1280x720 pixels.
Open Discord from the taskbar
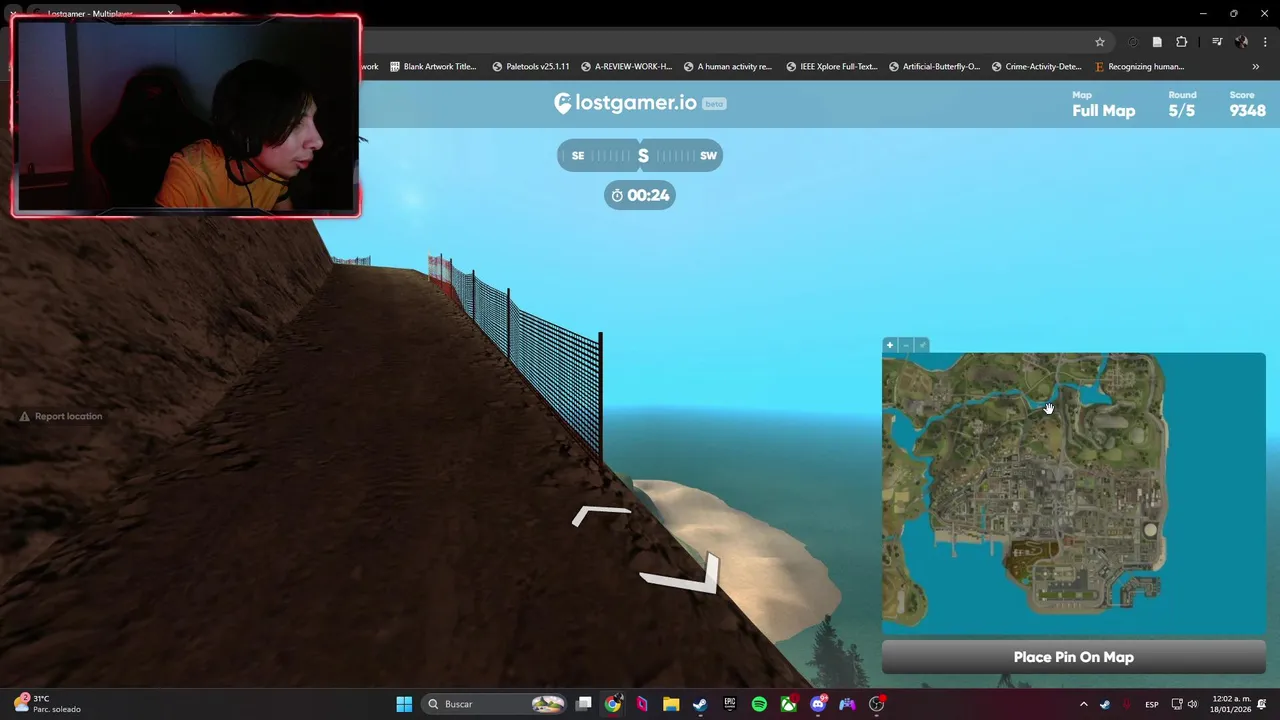coord(818,704)
